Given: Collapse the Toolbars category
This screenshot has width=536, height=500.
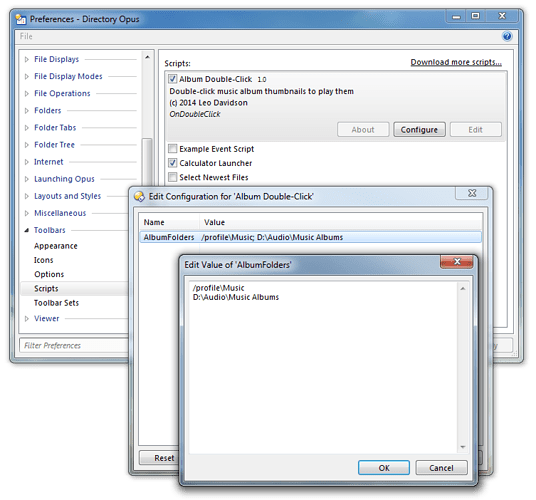Looking at the screenshot, I should tap(27, 230).
